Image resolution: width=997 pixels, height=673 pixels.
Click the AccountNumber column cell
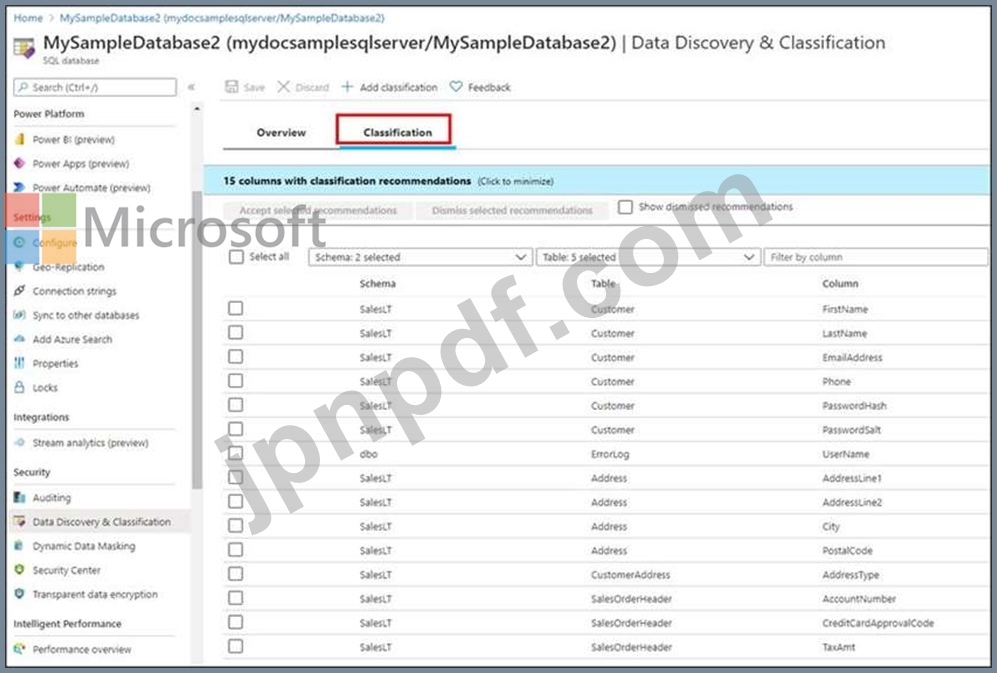(858, 599)
